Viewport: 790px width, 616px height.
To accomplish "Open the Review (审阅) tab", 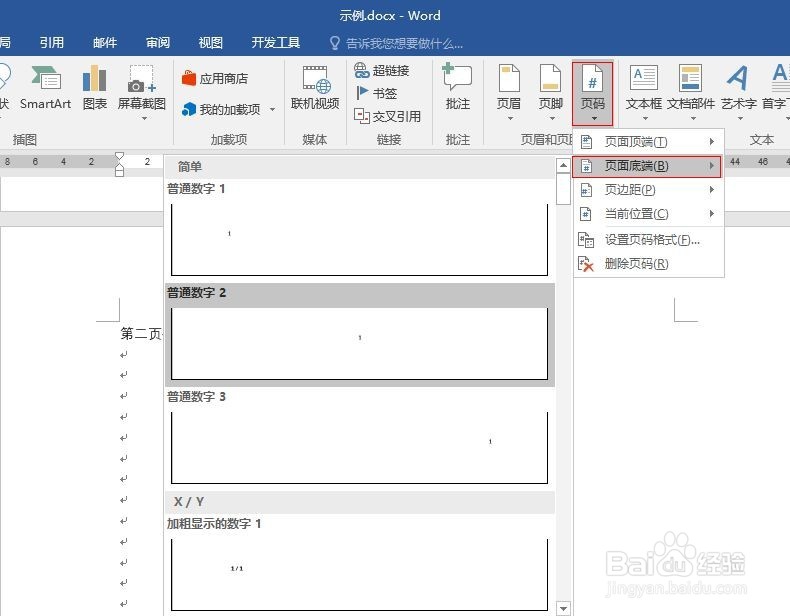I will coord(158,43).
